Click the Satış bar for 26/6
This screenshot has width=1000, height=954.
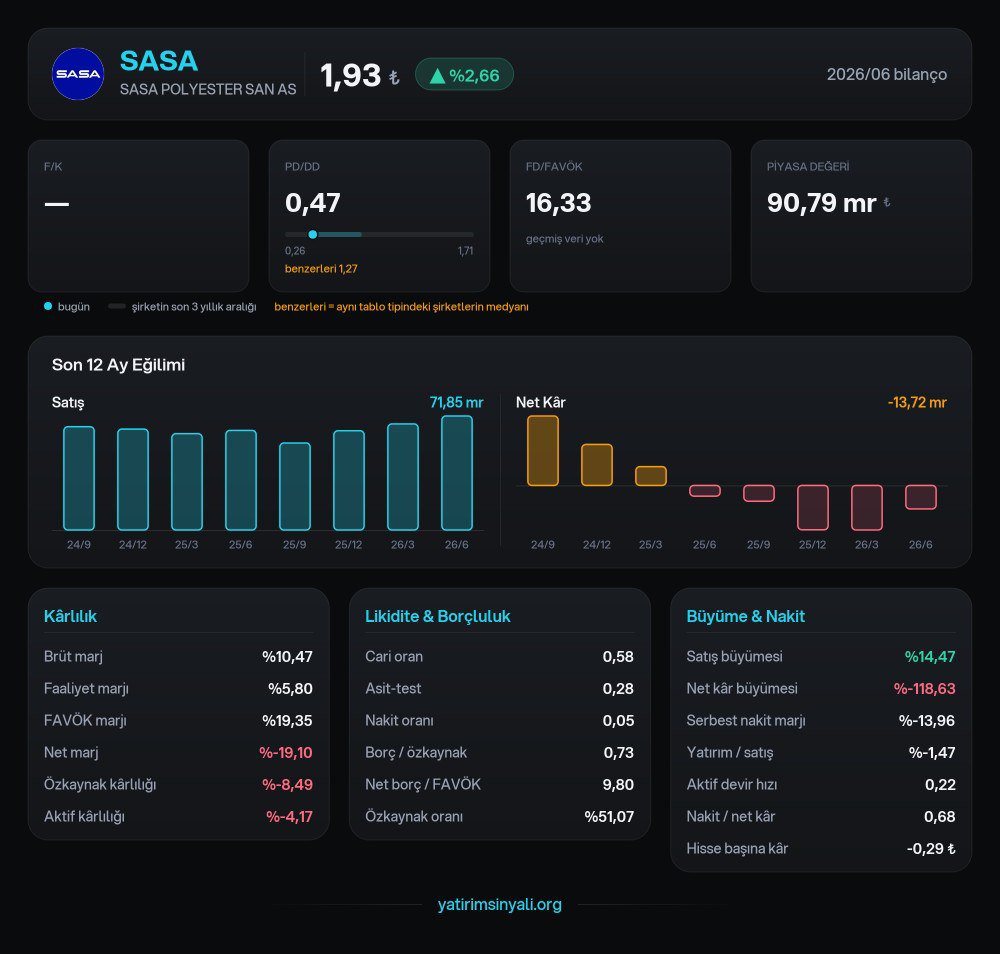(457, 473)
